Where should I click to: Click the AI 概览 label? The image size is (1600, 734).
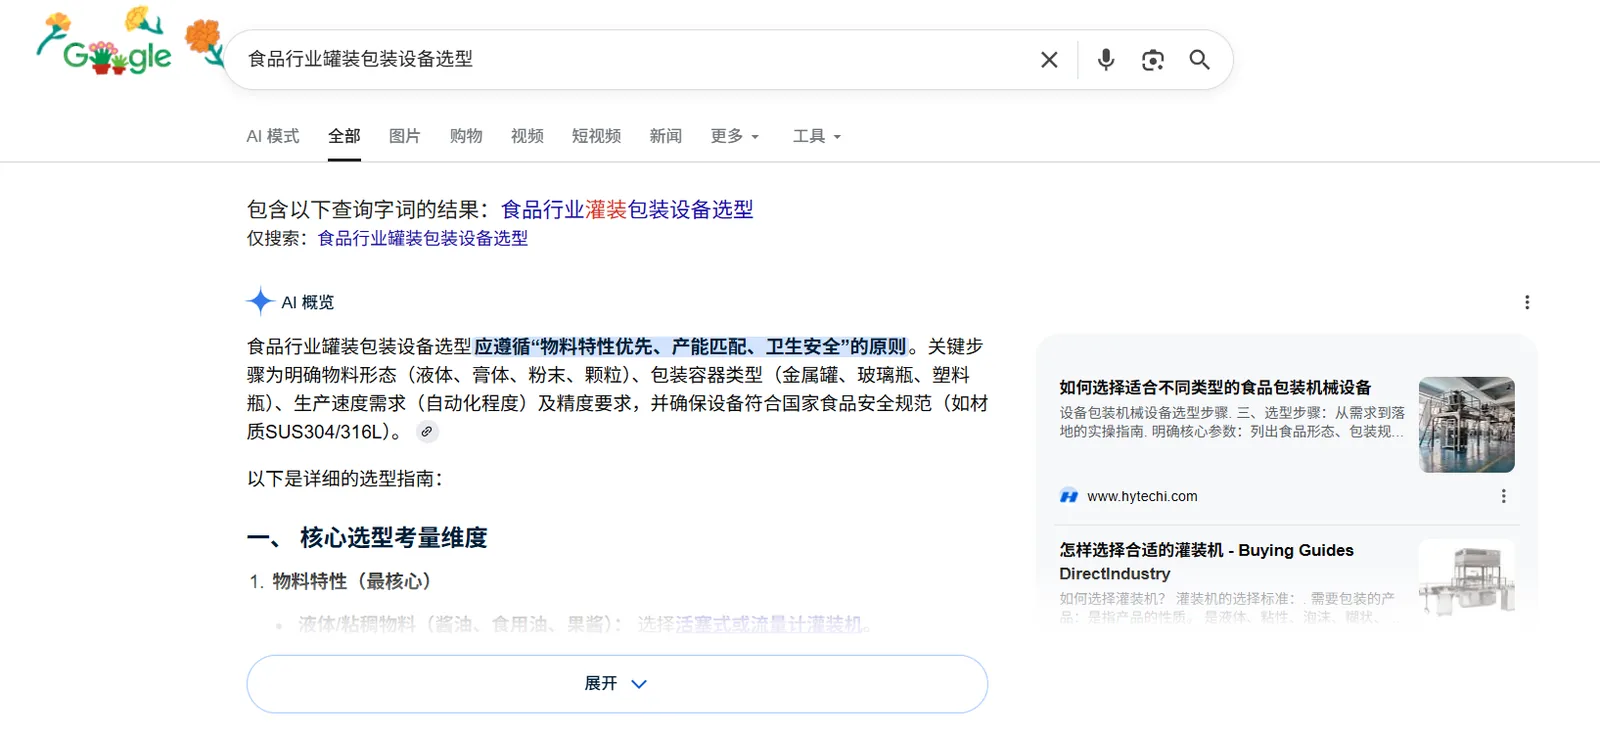click(308, 302)
